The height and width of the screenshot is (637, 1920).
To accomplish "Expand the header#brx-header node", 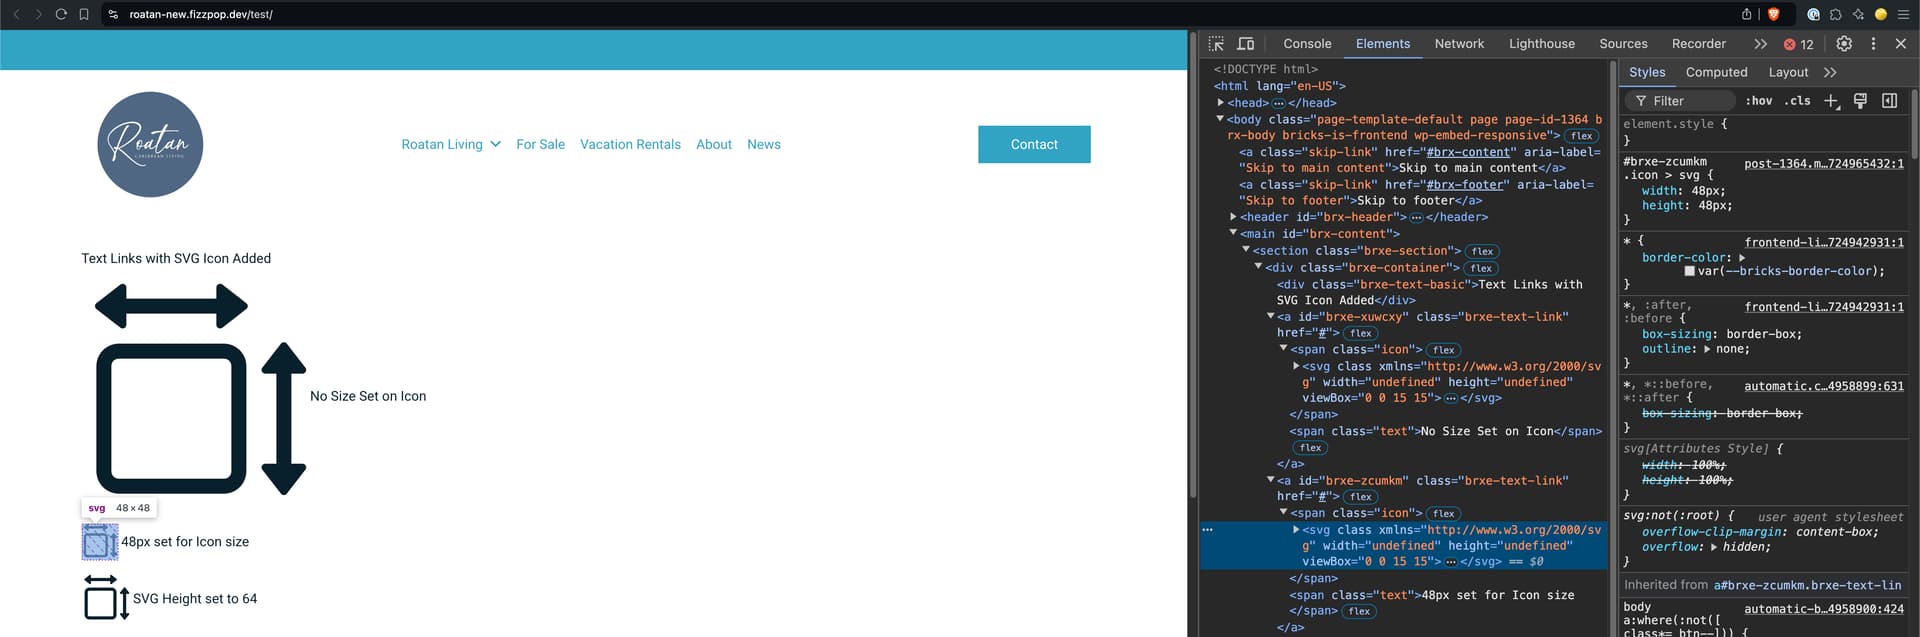I will [1233, 217].
